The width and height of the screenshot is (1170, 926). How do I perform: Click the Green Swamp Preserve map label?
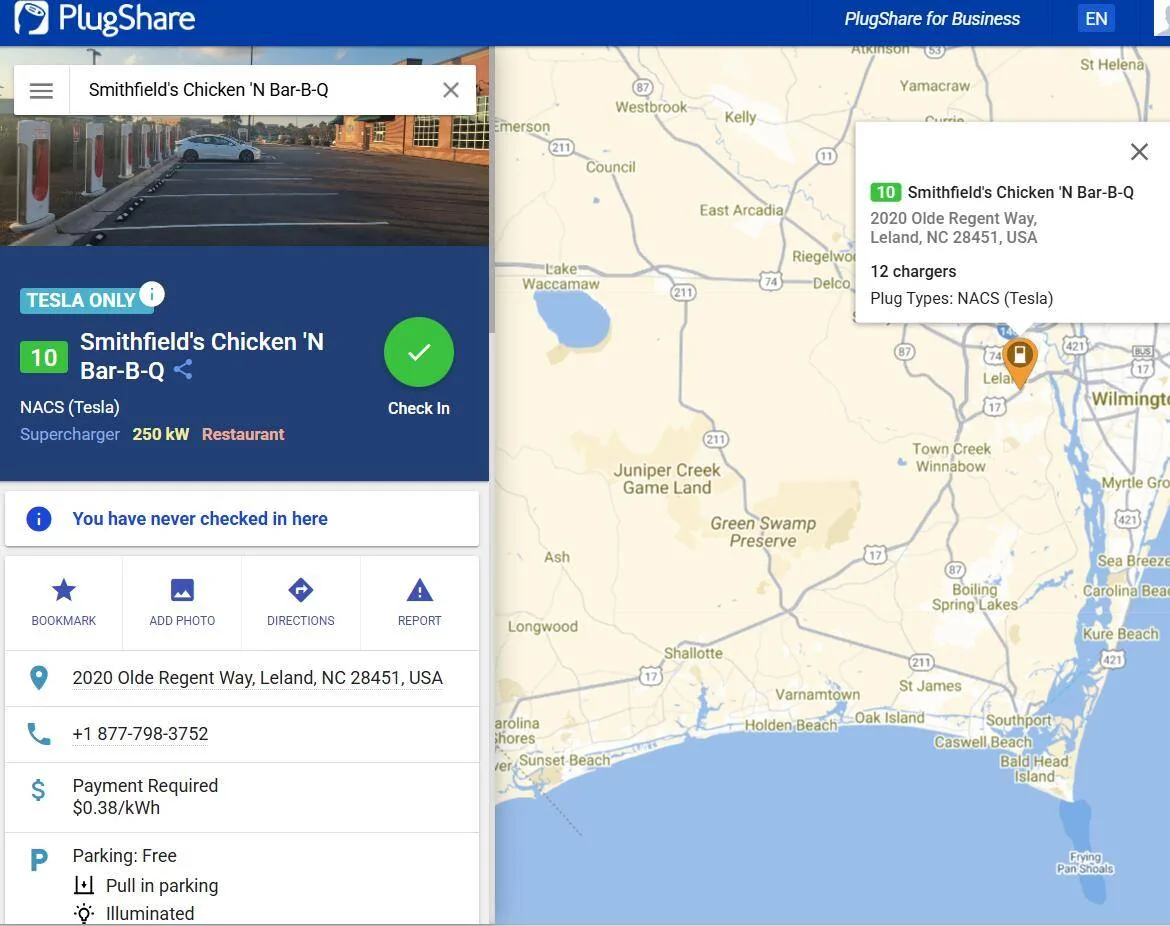pyautogui.click(x=763, y=532)
